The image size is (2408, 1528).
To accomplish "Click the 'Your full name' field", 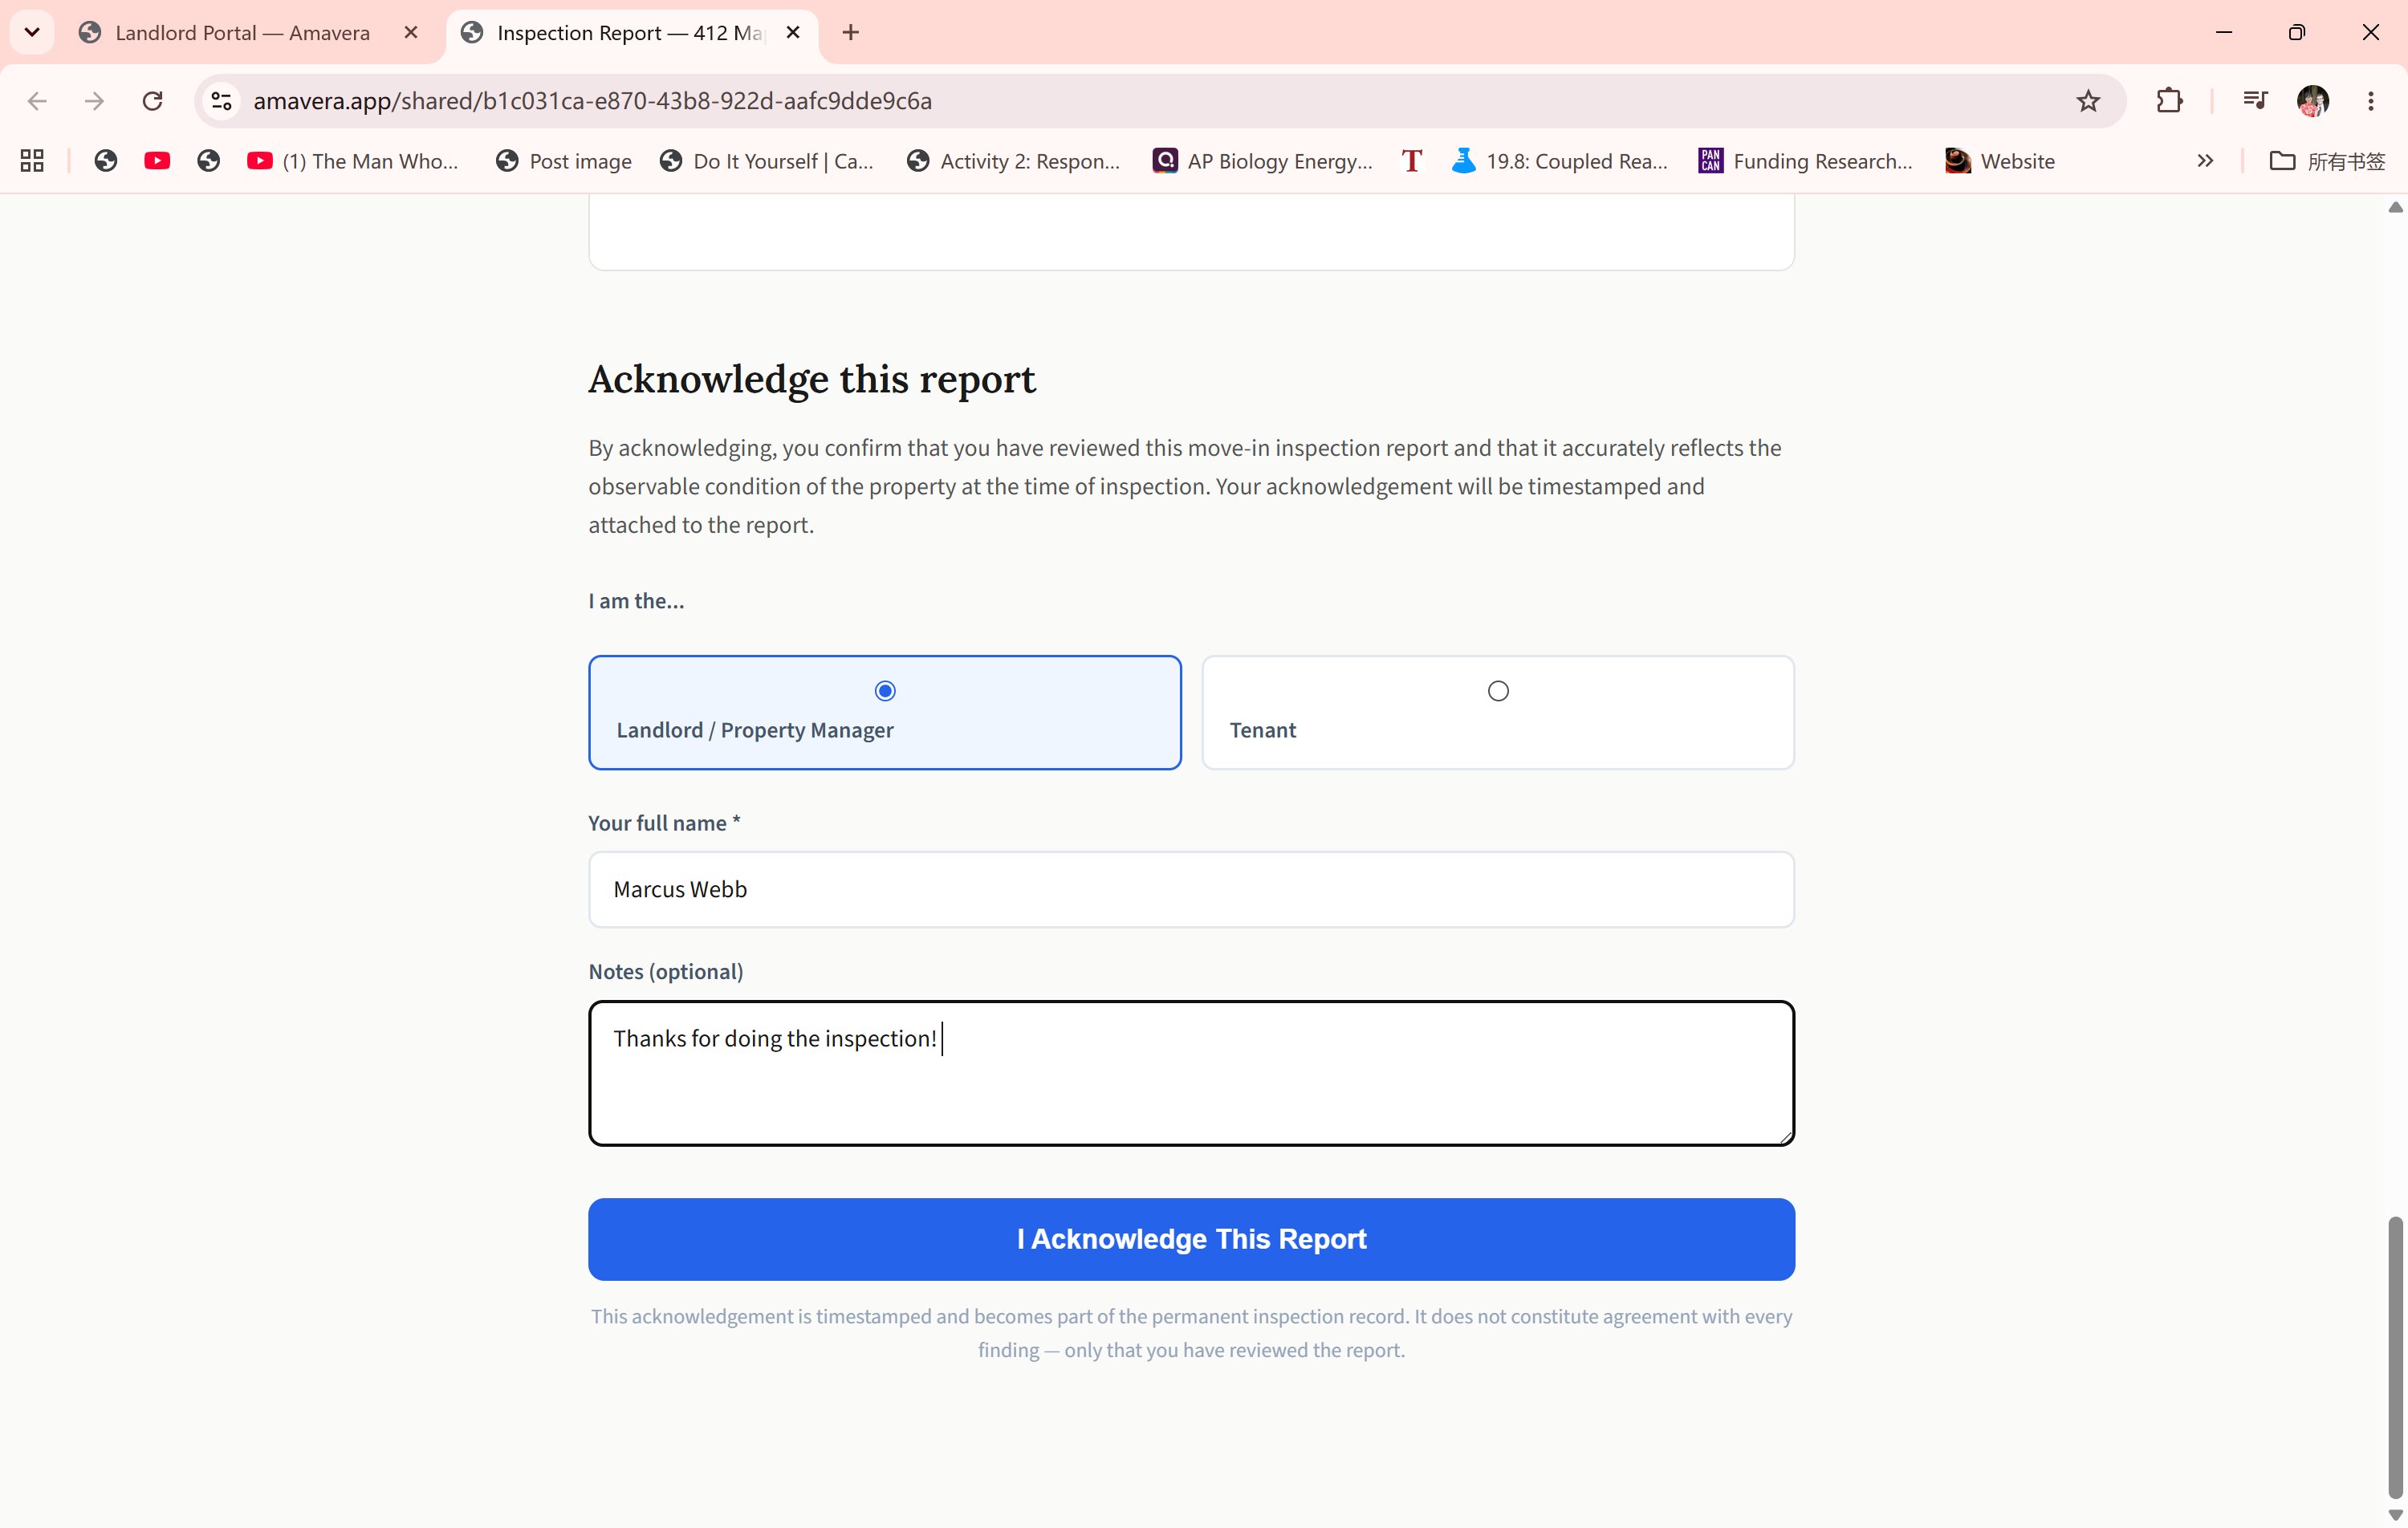I will click(1191, 889).
